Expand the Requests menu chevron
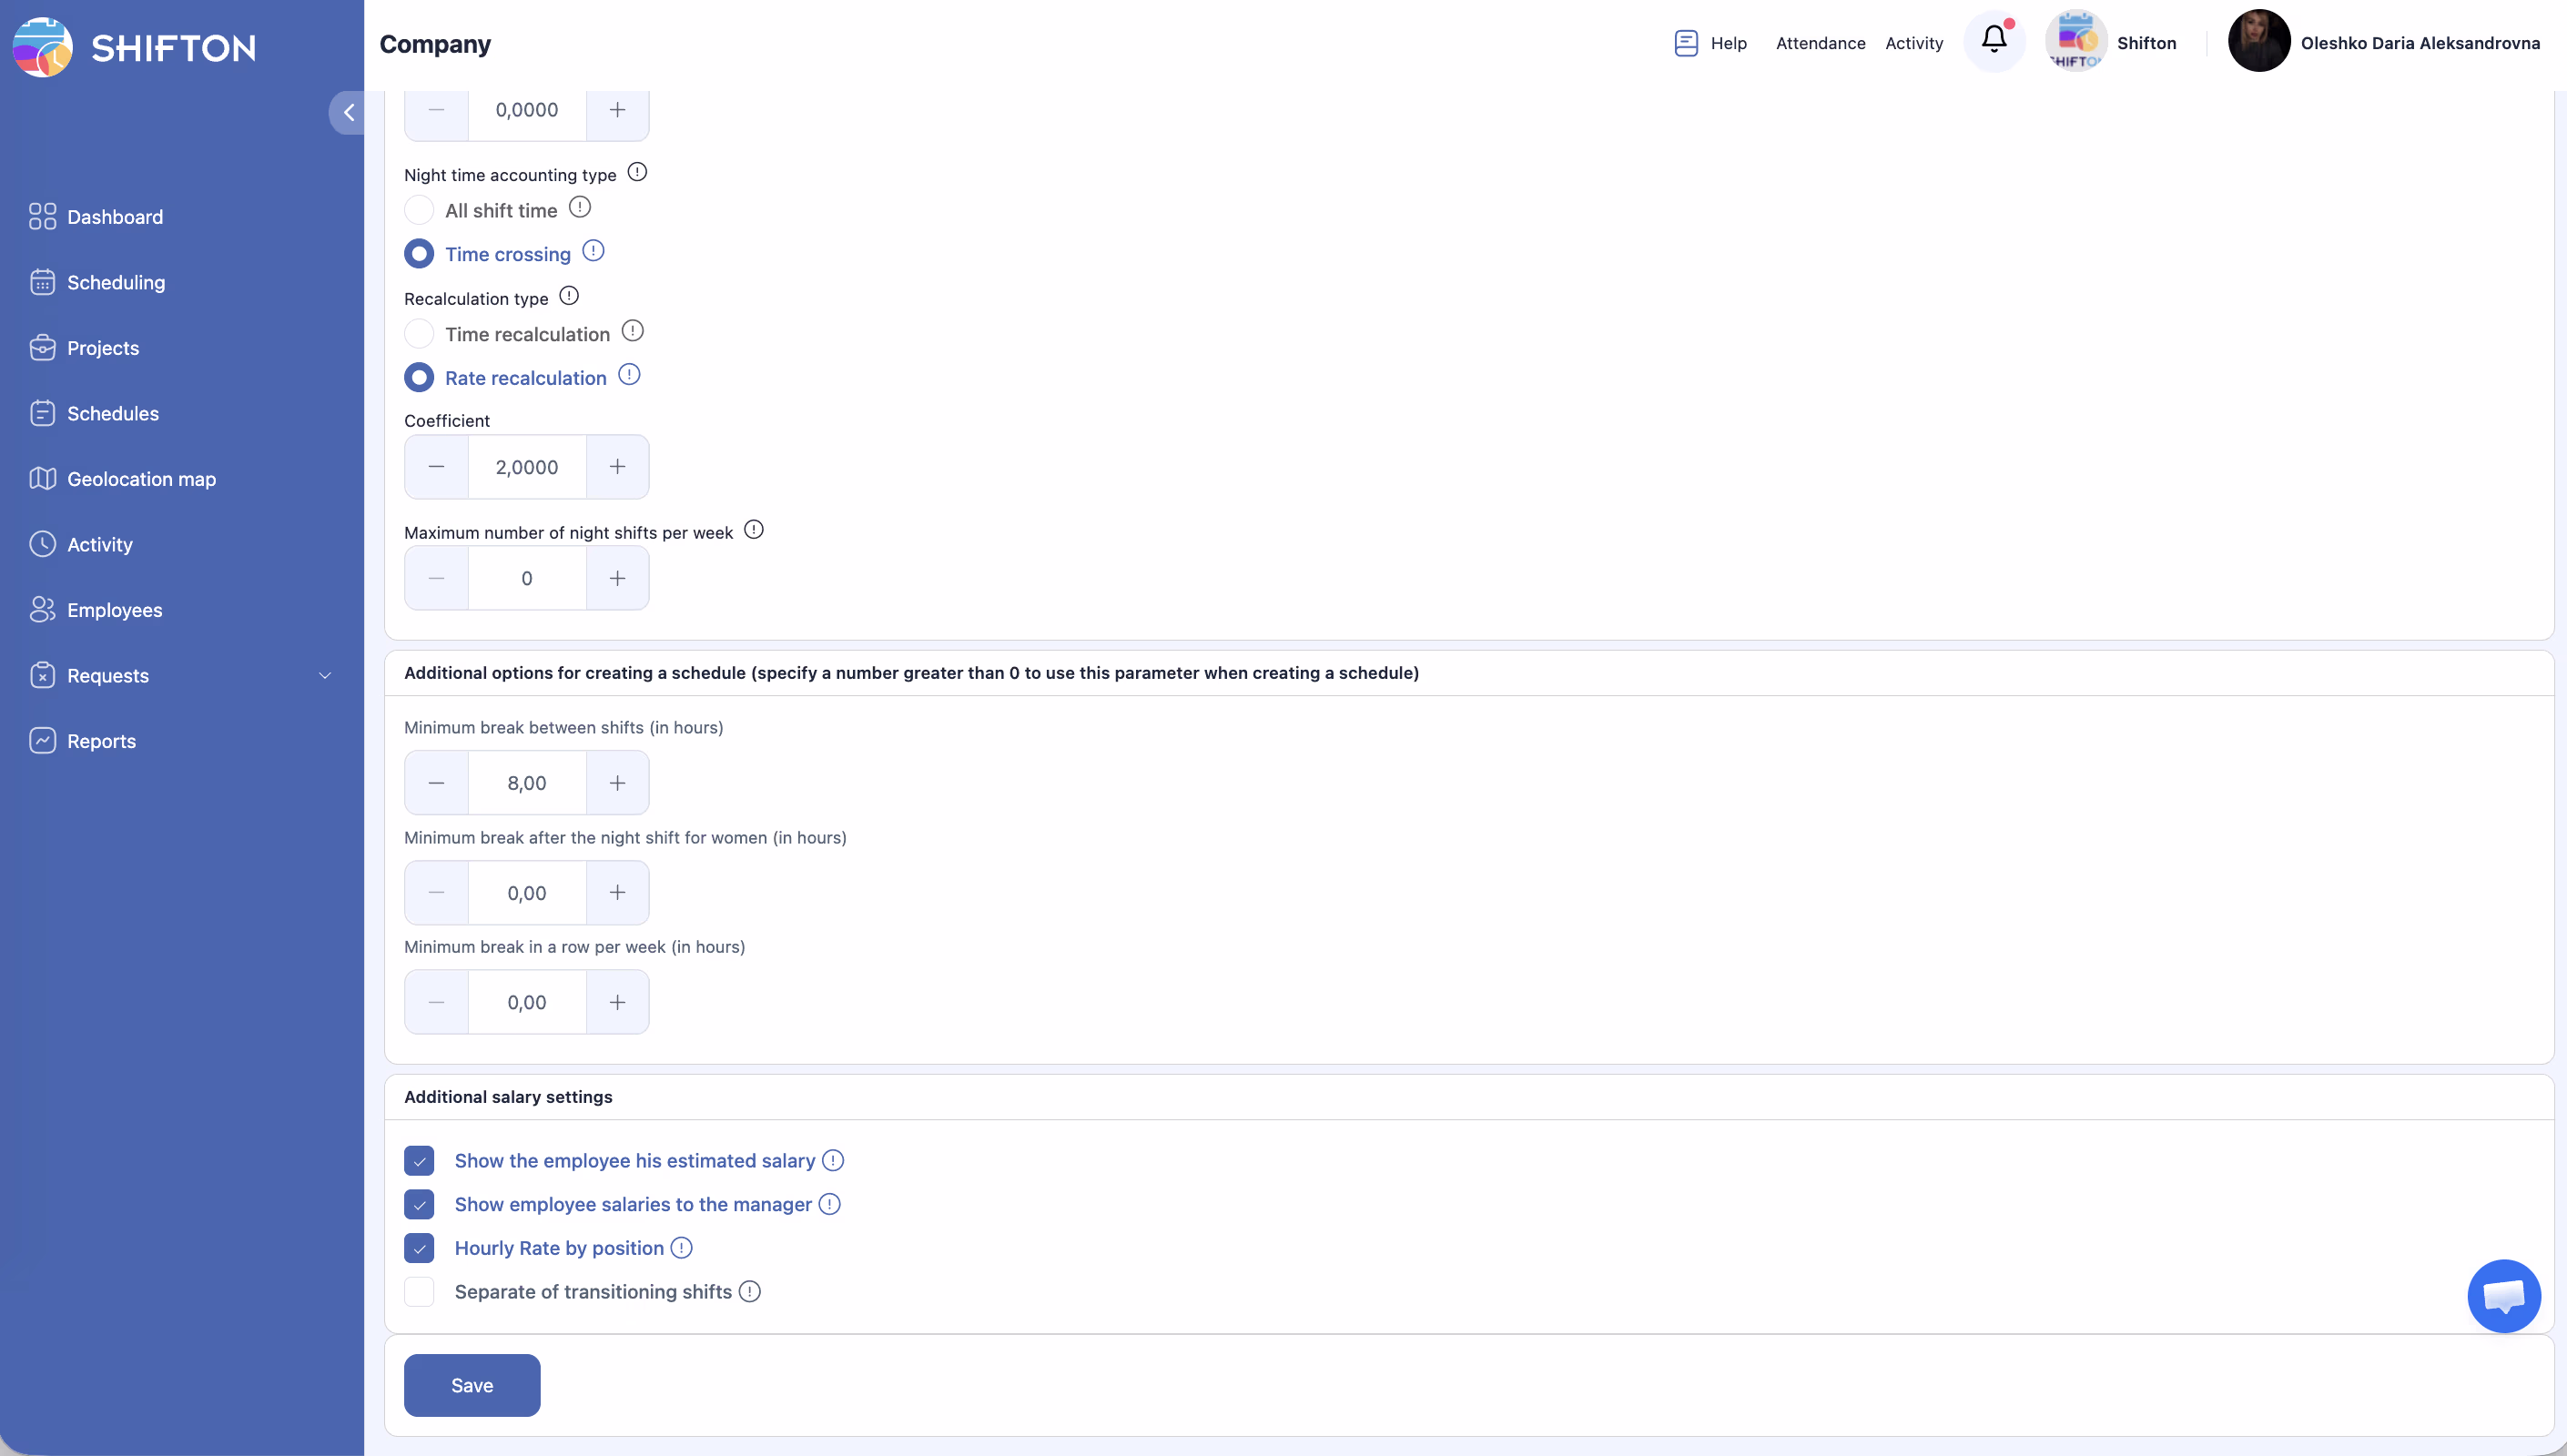2567x1456 pixels. [325, 676]
